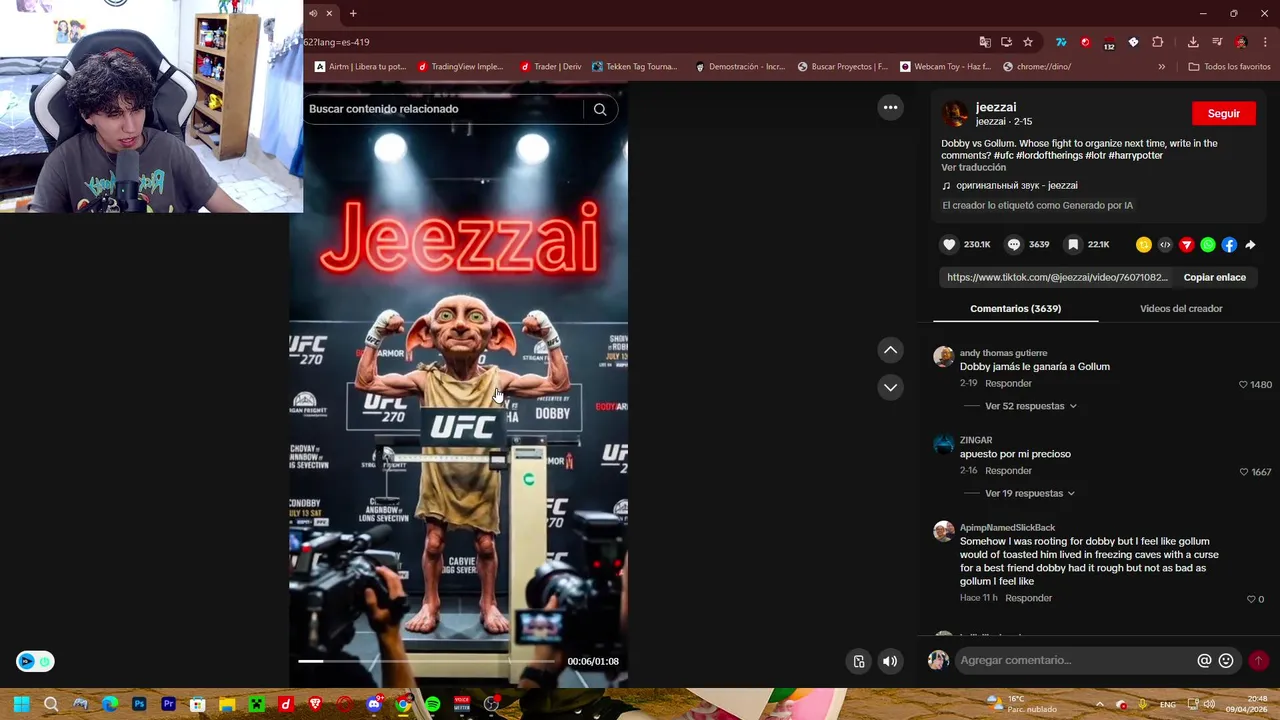The height and width of the screenshot is (720, 1280).
Task: Open browser Downloads icon
Action: point(1193,42)
